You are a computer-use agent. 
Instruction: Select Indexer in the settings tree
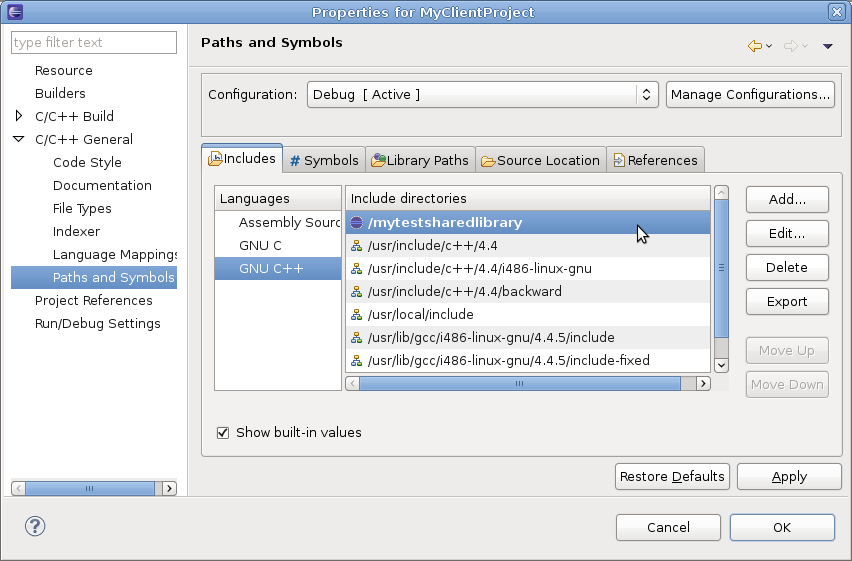76,231
